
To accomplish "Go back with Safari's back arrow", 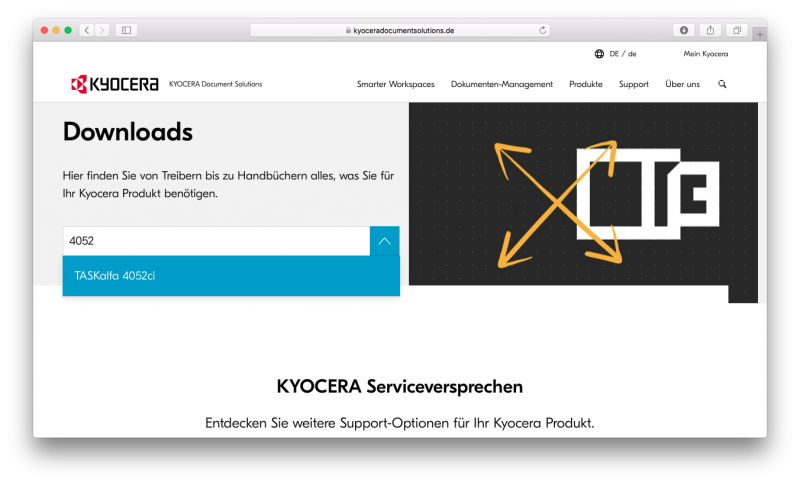I will [x=87, y=30].
